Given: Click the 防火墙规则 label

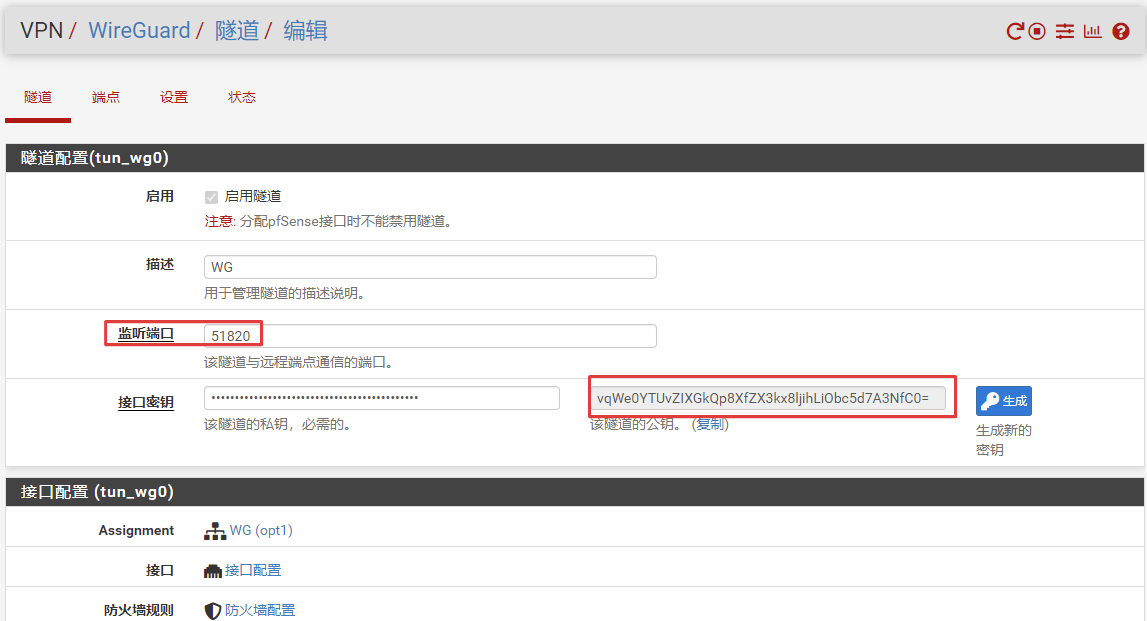Looking at the screenshot, I should 139,610.
